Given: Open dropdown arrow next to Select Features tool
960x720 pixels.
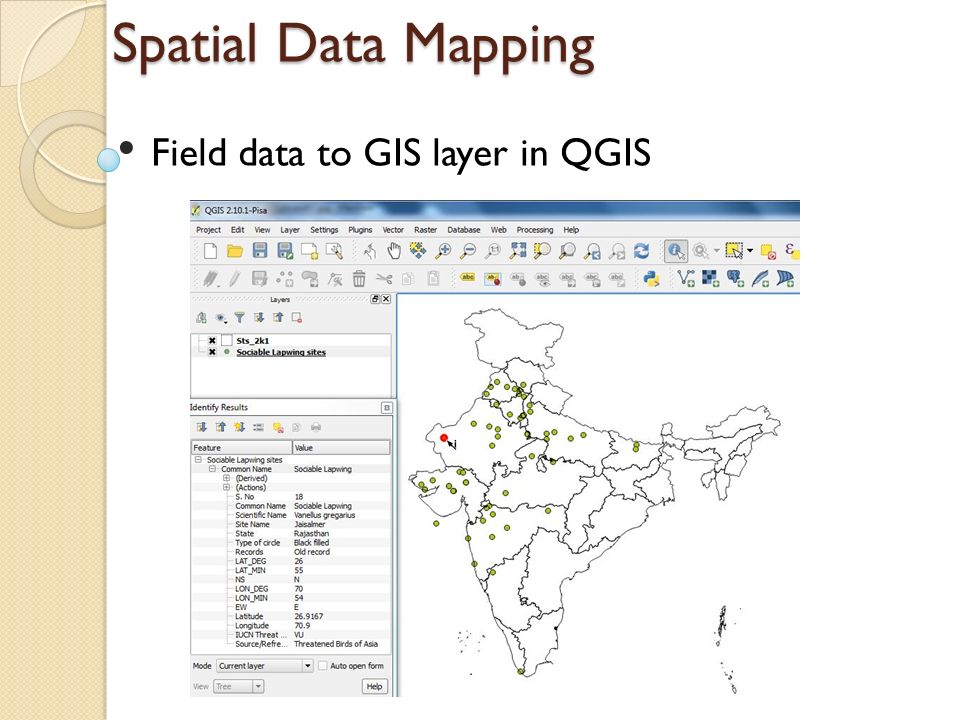Looking at the screenshot, I should [x=749, y=250].
